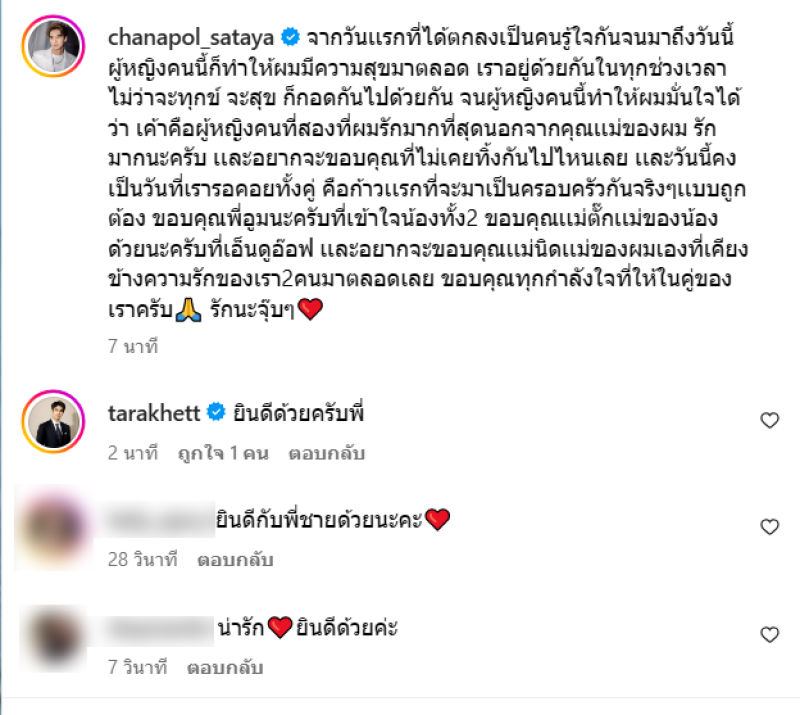
Task: Click the 2 นาที timestamp on tarakhett's comment
Action: coord(133,453)
